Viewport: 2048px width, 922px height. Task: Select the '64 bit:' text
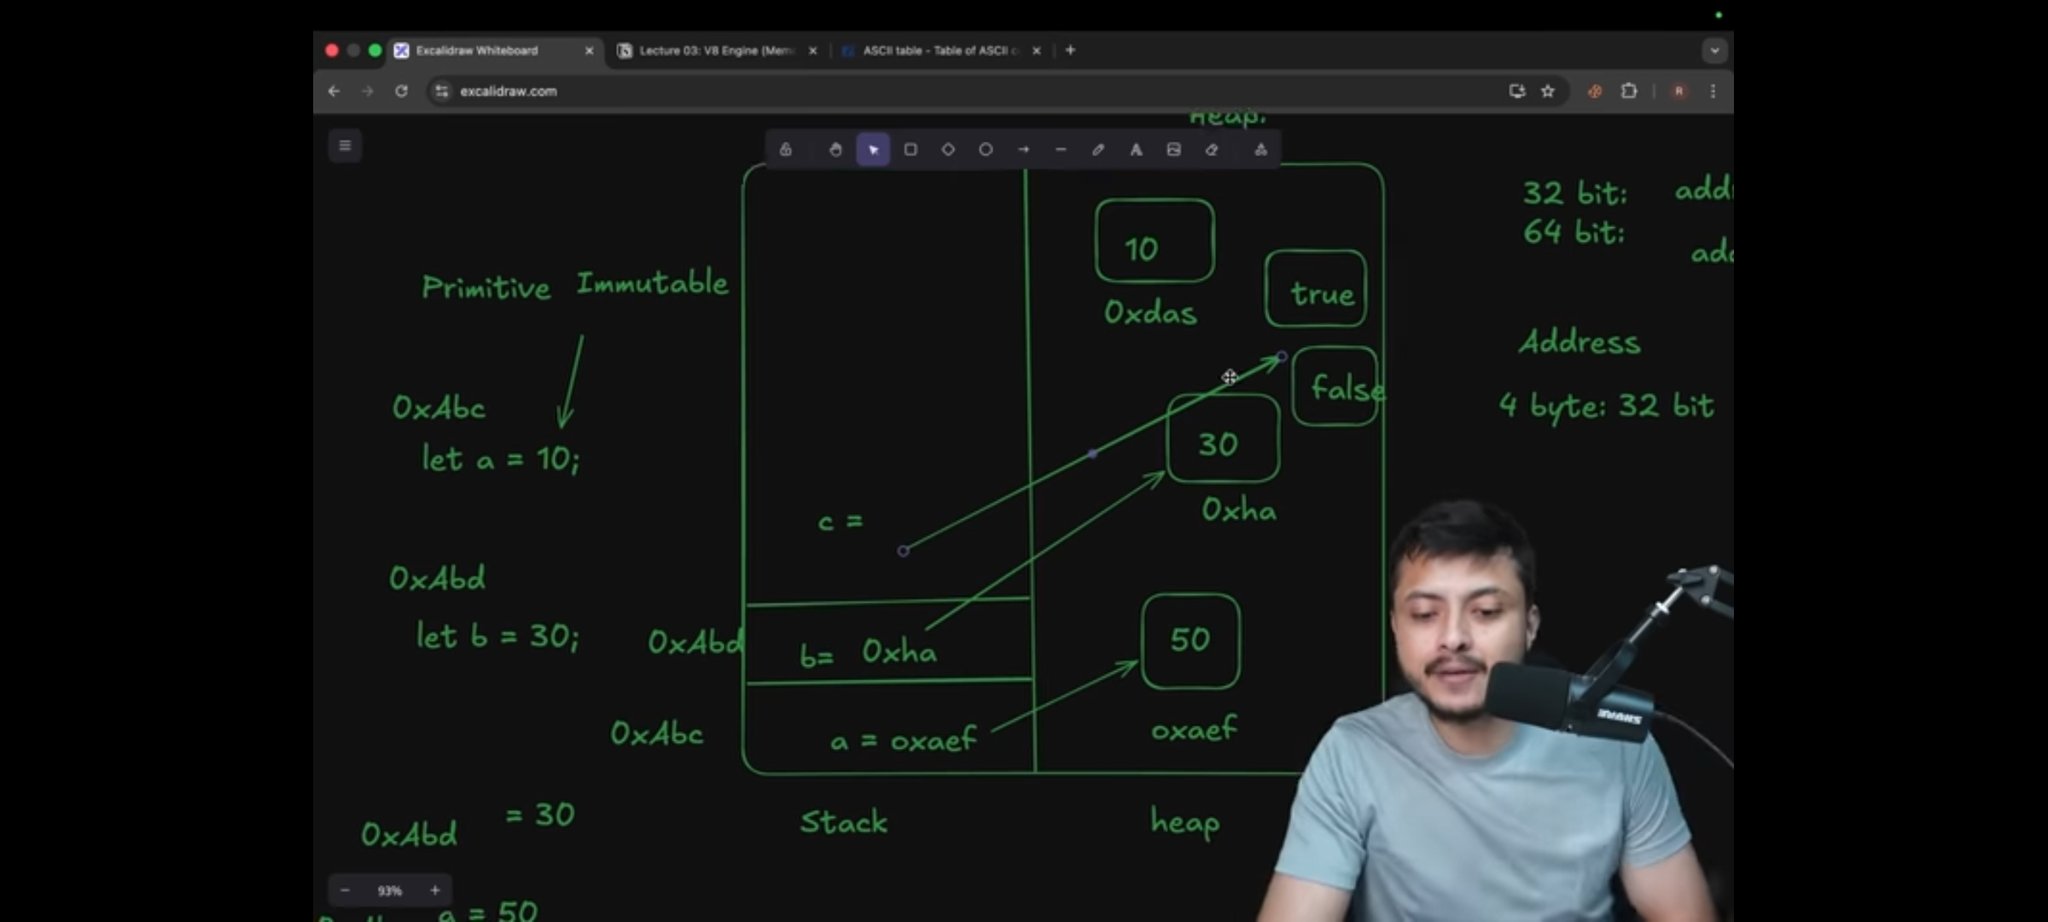click(x=1574, y=232)
